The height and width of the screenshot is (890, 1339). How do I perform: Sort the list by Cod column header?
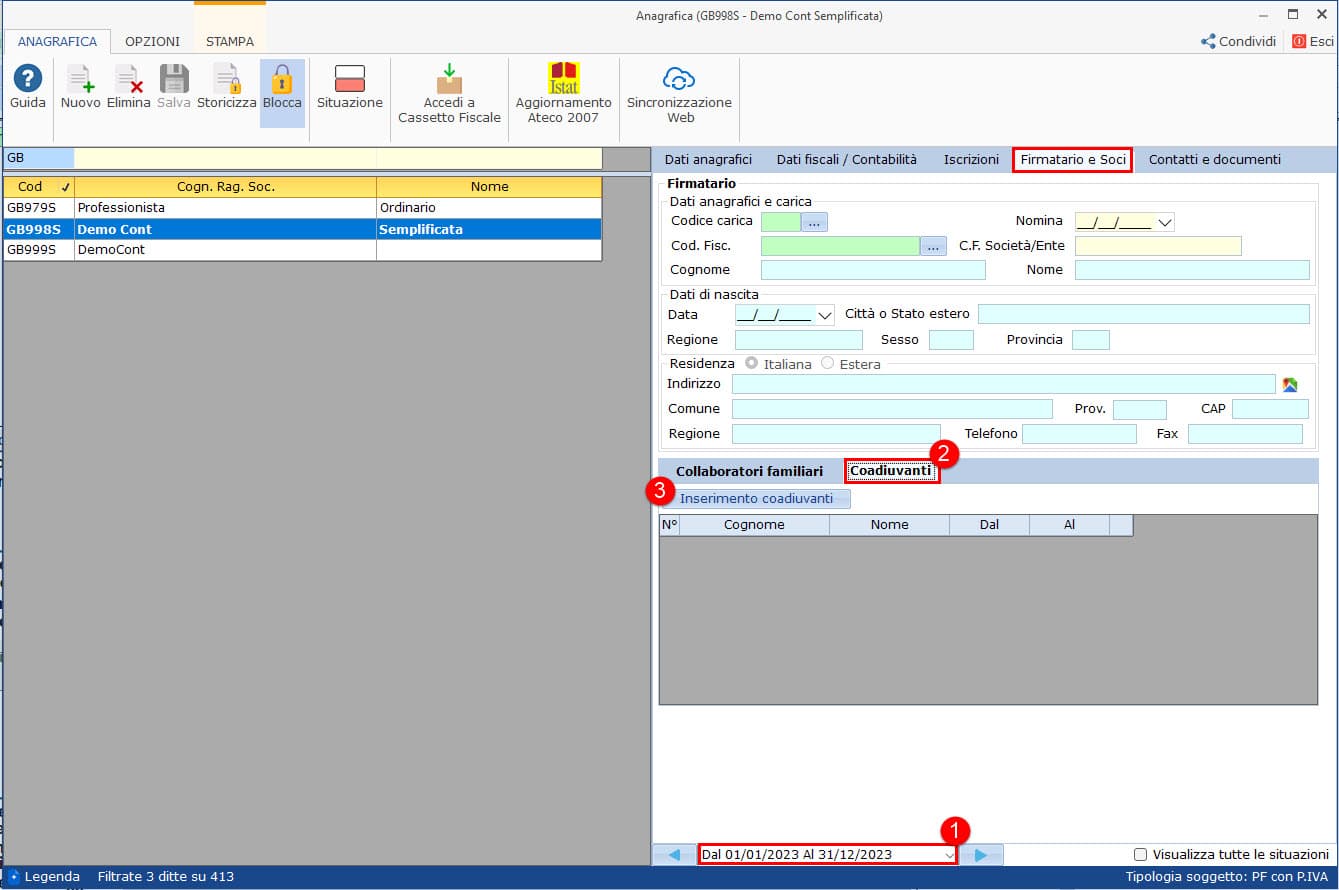click(39, 187)
